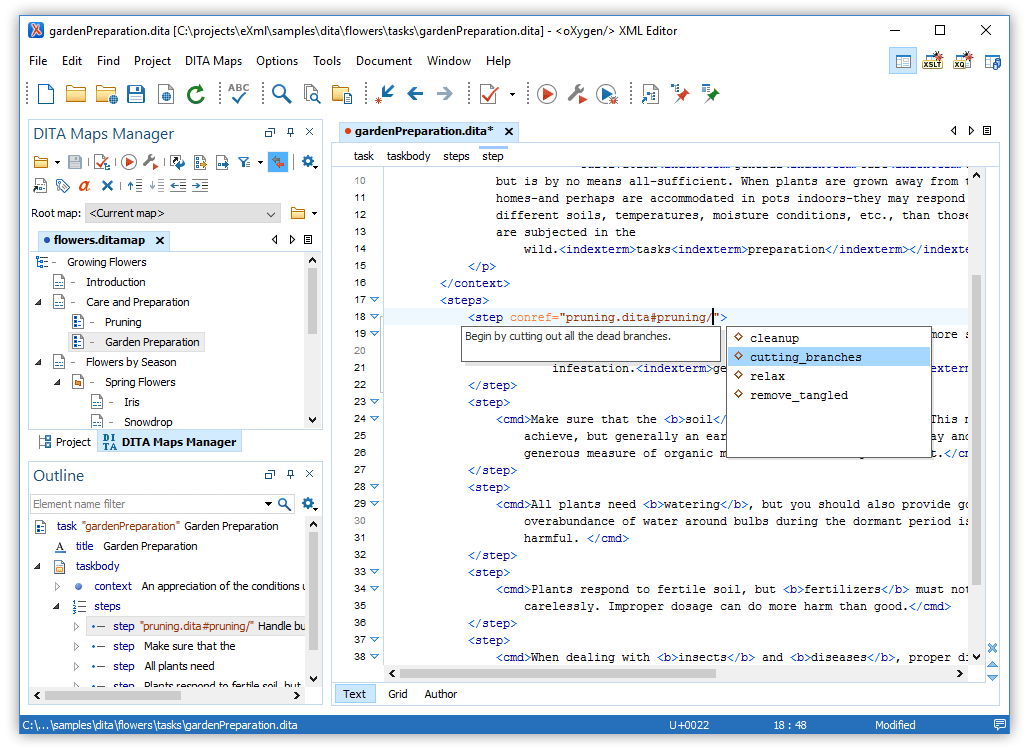Click the Find in Files icon
The height and width of the screenshot is (750, 1030).
311,94
